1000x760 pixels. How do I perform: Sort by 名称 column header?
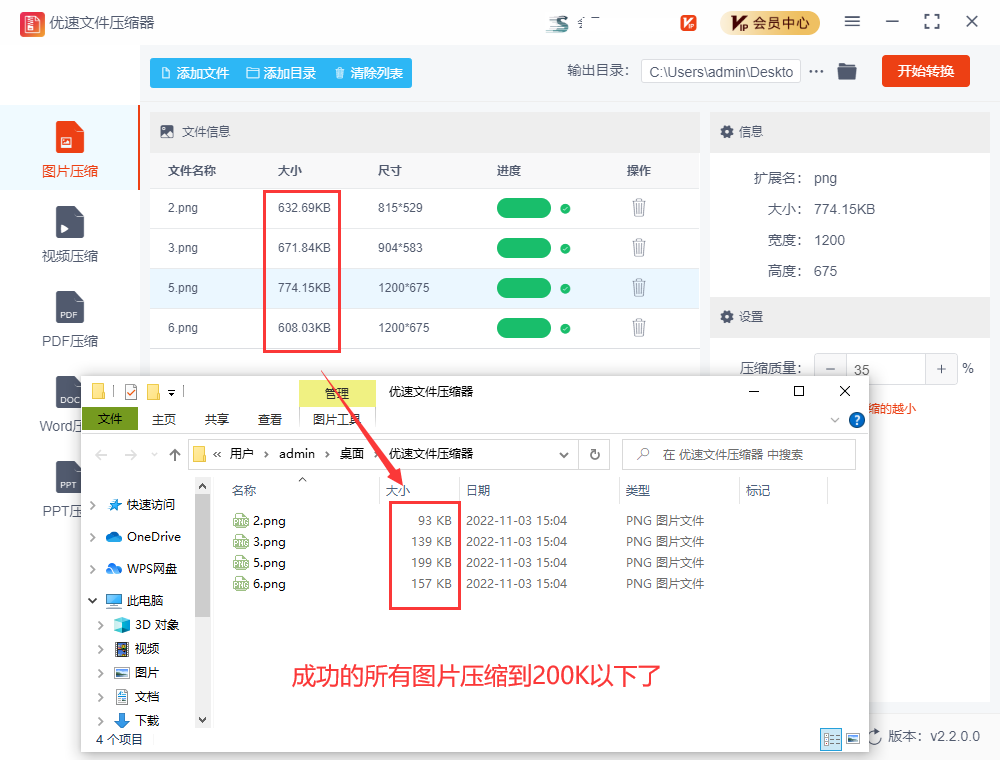point(244,490)
